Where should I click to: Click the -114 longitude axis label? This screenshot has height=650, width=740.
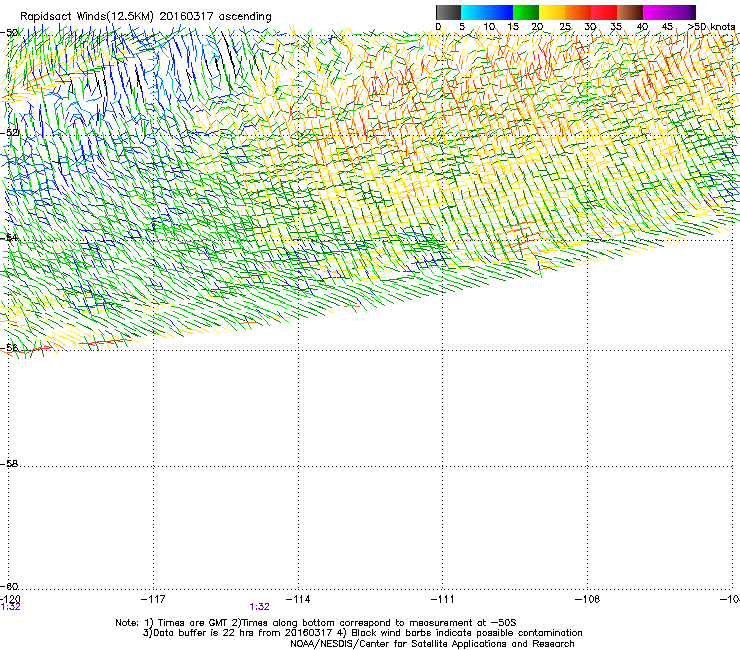298,599
